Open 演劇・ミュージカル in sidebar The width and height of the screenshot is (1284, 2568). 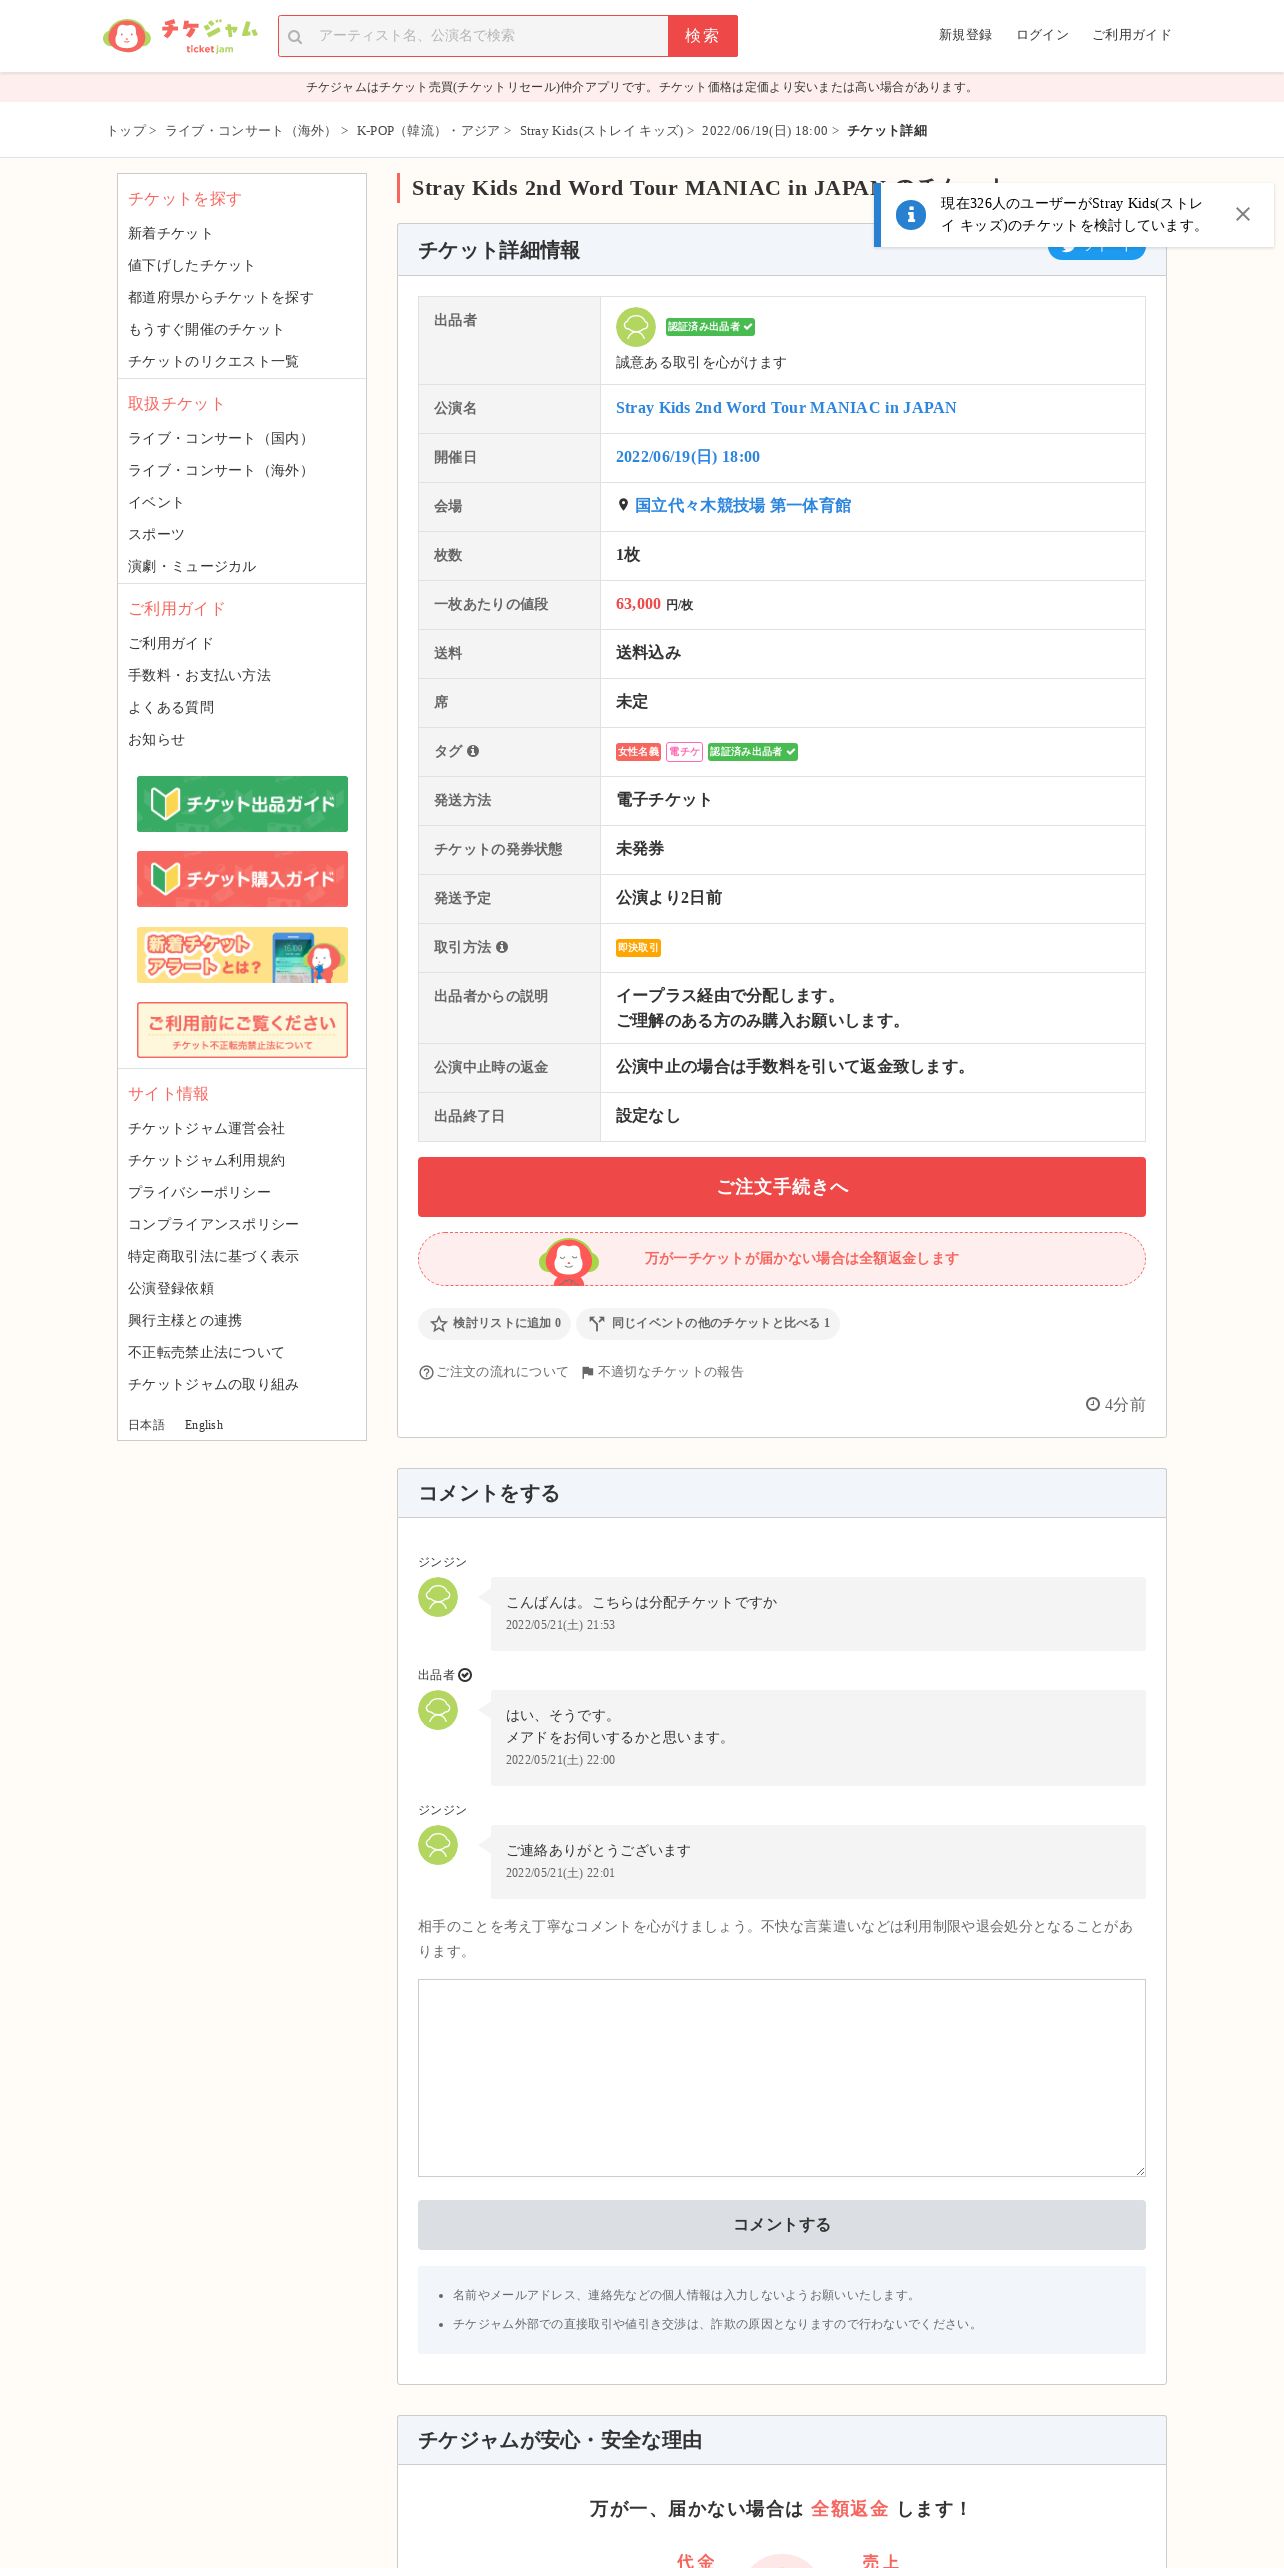[192, 566]
